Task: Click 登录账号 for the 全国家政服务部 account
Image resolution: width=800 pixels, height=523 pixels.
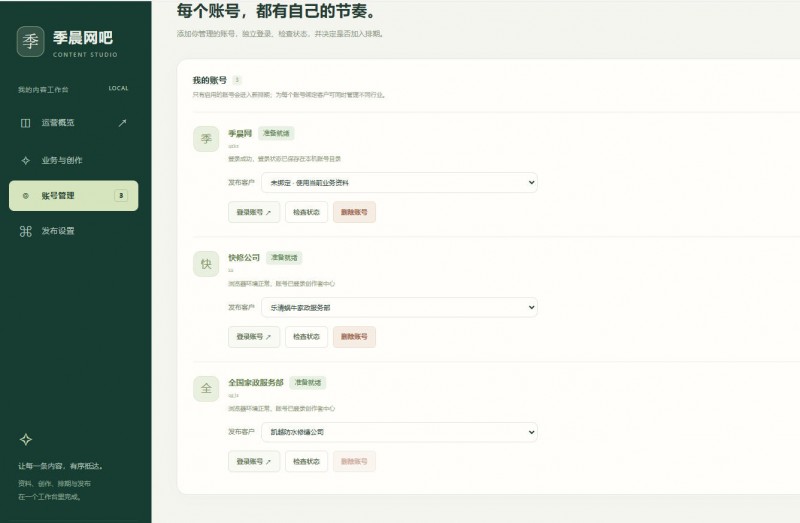Action: pos(254,461)
